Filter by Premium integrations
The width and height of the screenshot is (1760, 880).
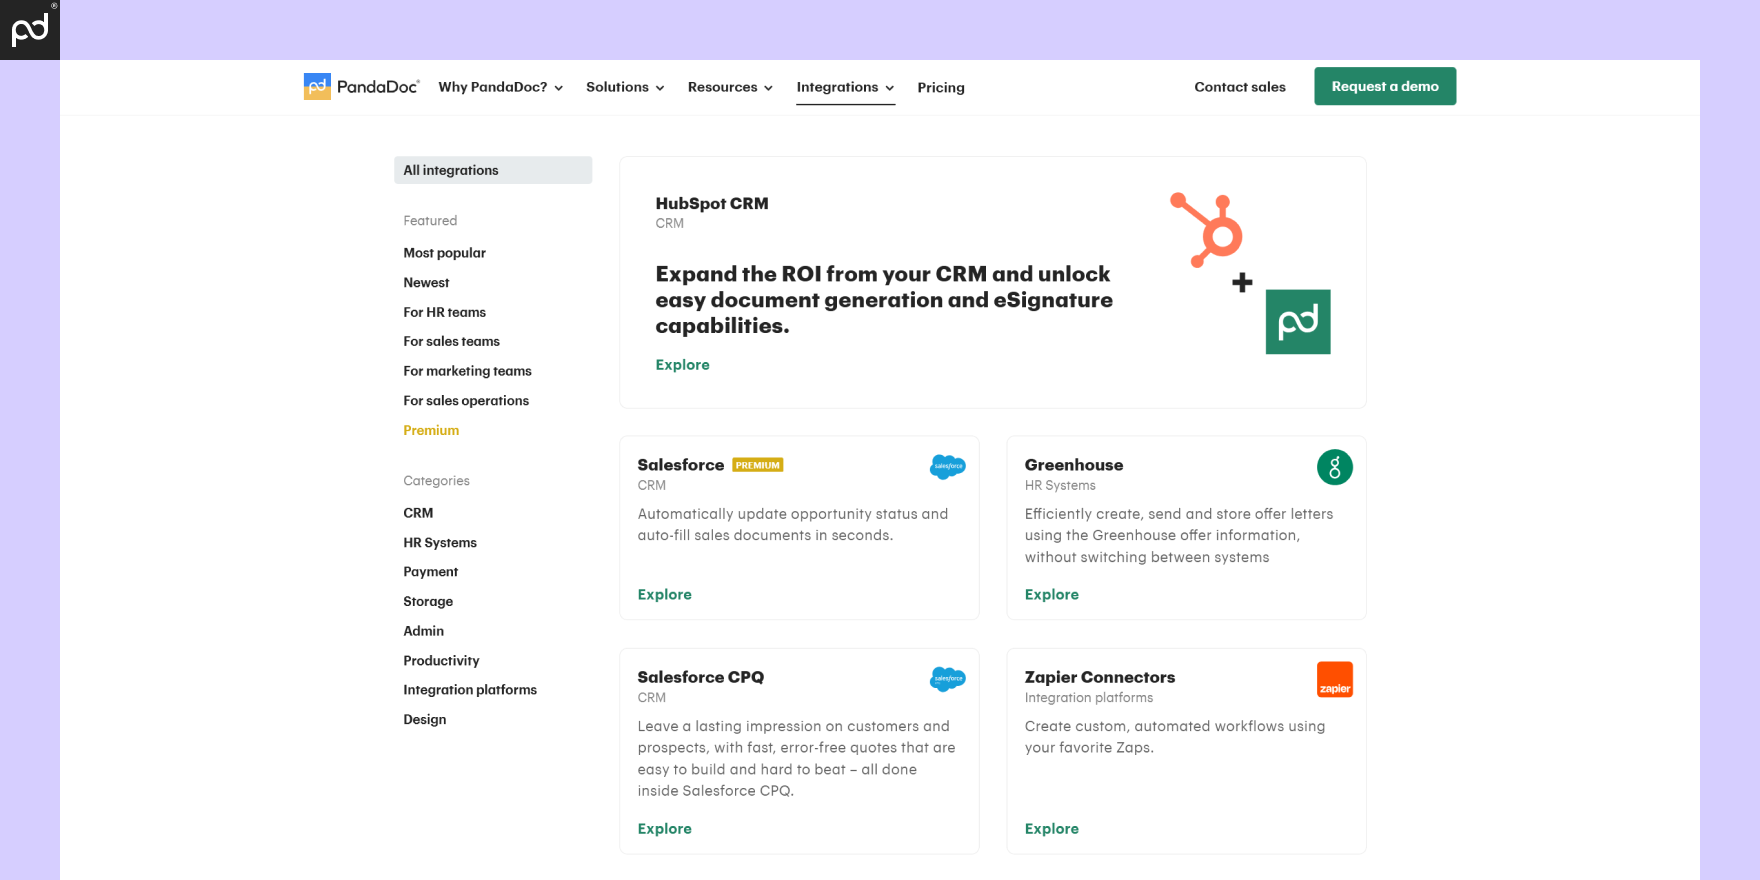tap(431, 430)
